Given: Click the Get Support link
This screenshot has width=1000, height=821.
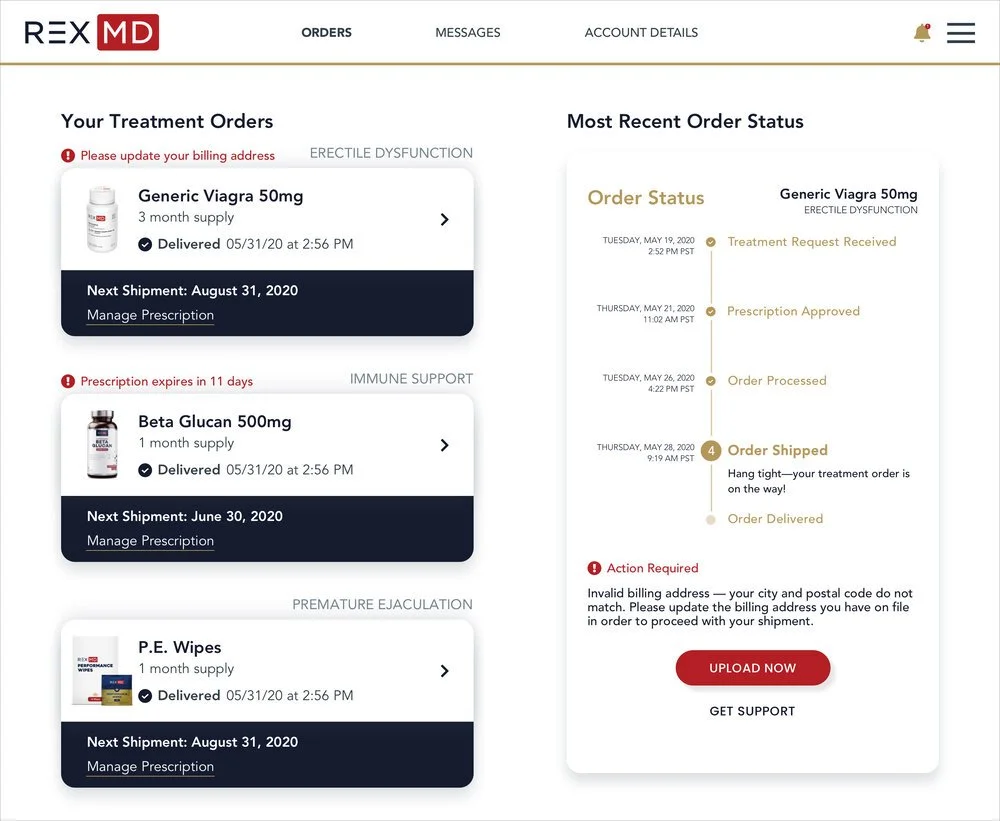Looking at the screenshot, I should [x=753, y=711].
